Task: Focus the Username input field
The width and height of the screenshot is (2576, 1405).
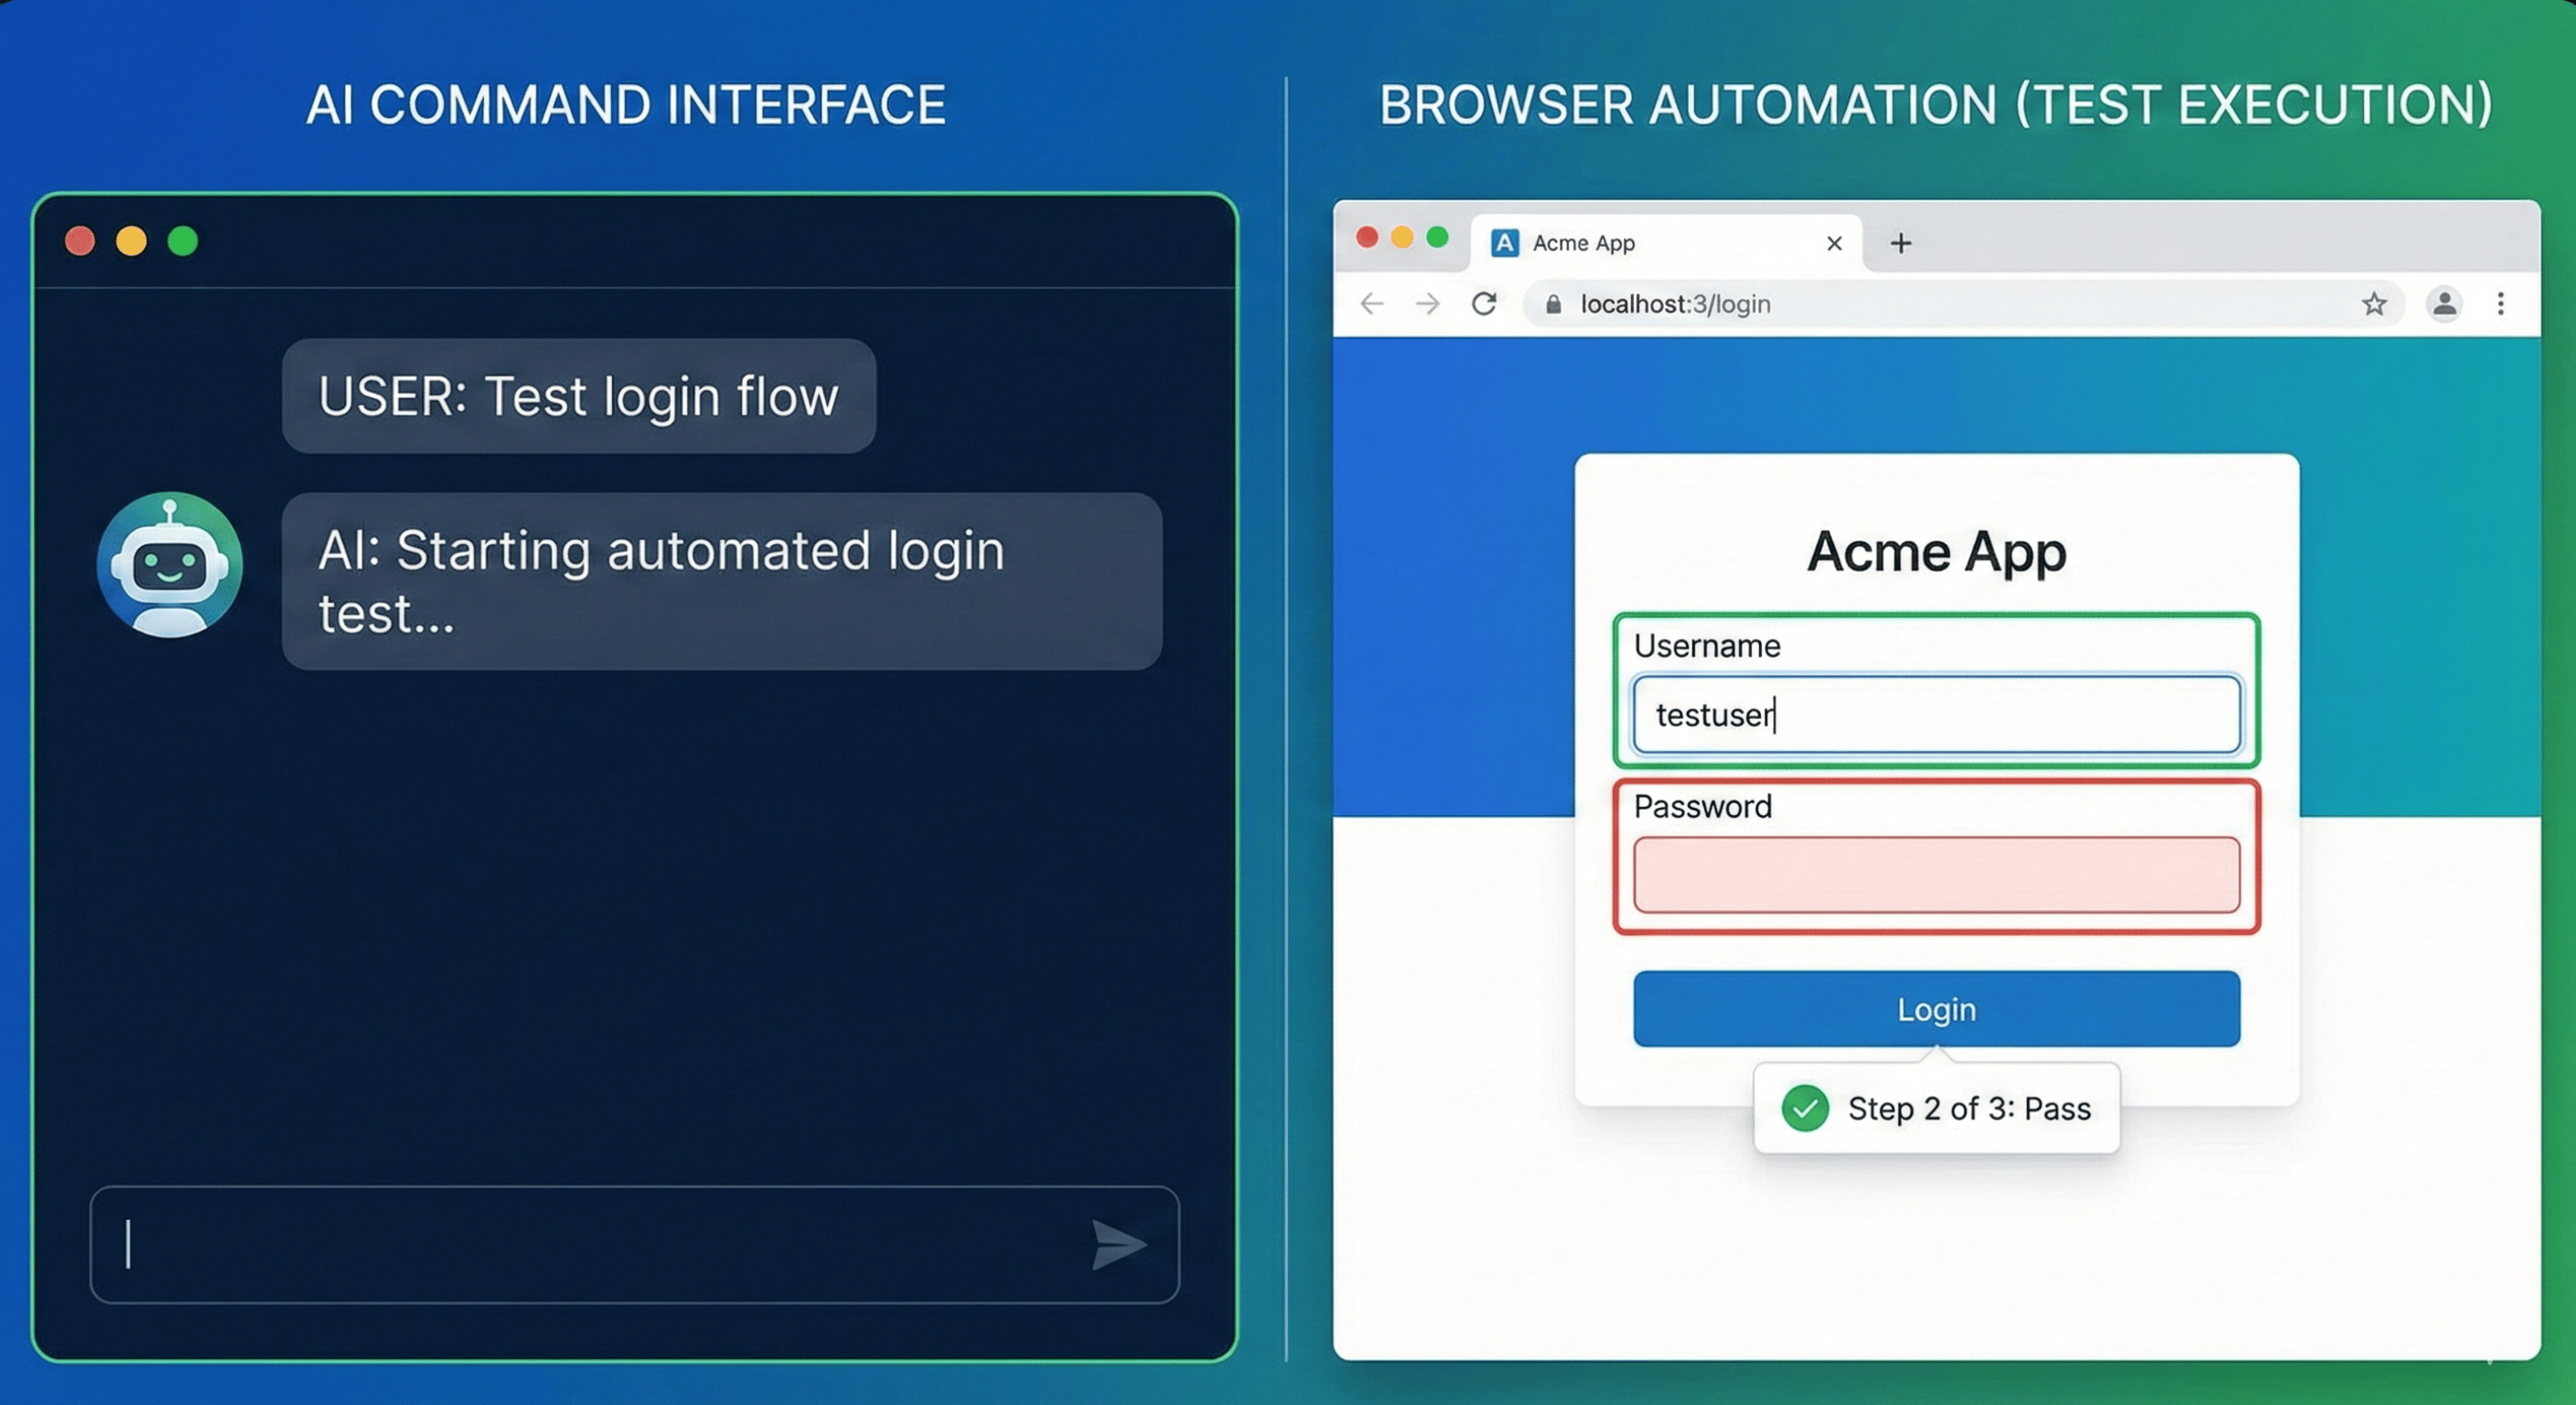Action: pos(1936,715)
